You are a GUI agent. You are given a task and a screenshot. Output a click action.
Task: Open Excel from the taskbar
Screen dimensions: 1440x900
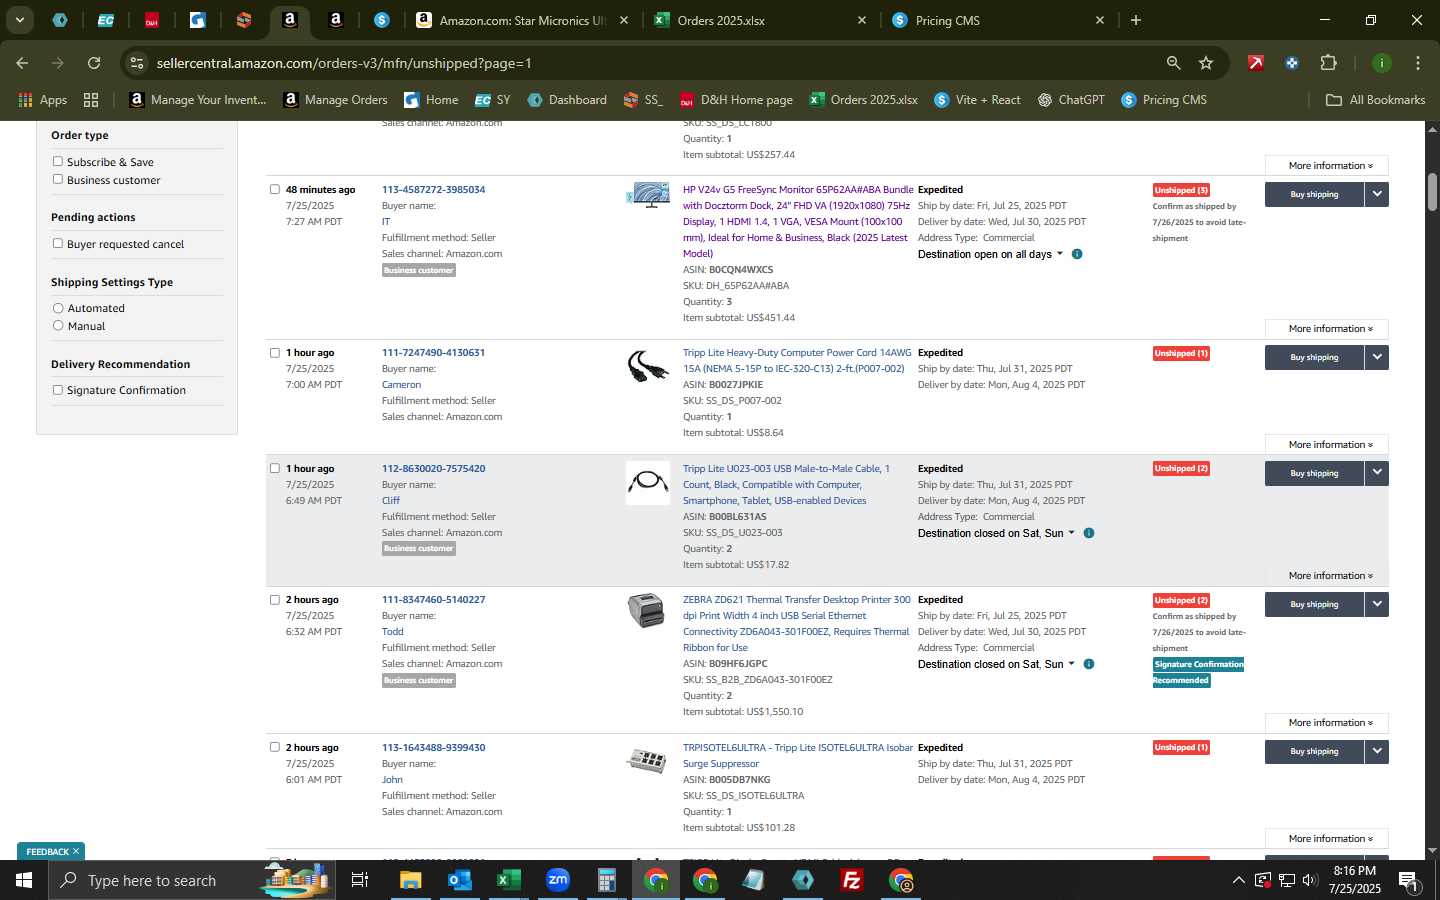coord(508,880)
